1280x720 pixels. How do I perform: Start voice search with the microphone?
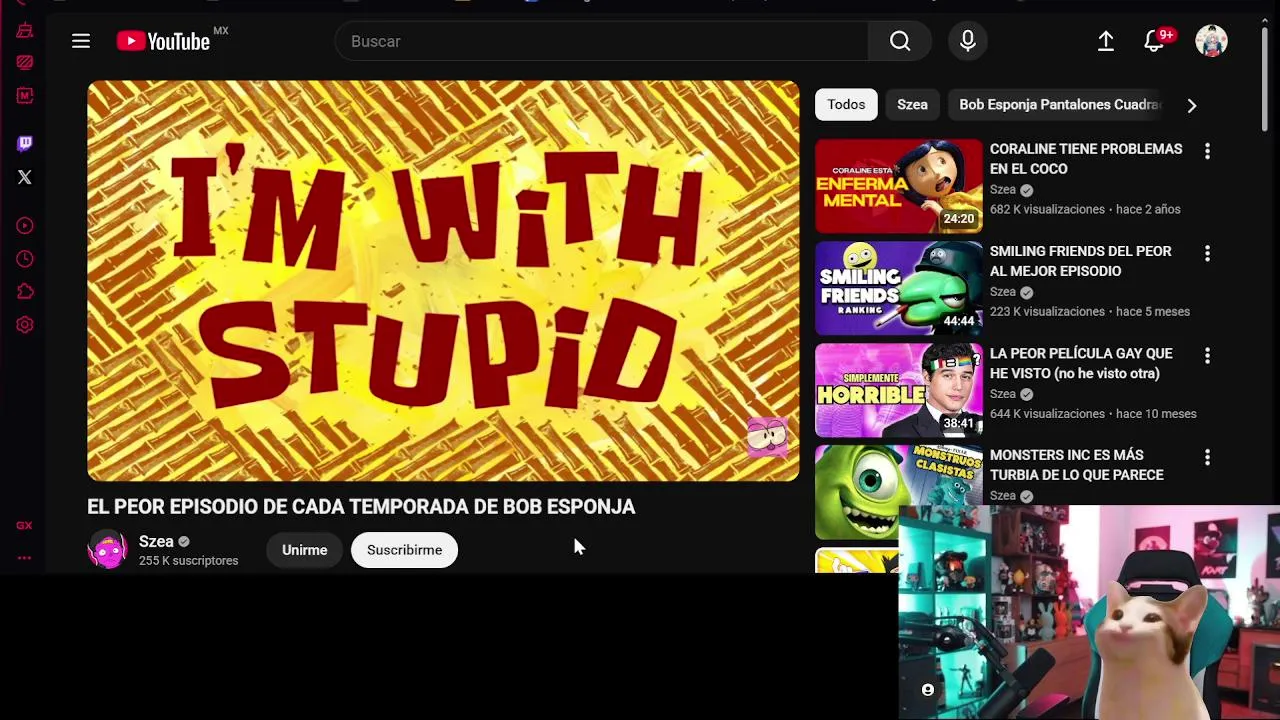click(x=967, y=41)
